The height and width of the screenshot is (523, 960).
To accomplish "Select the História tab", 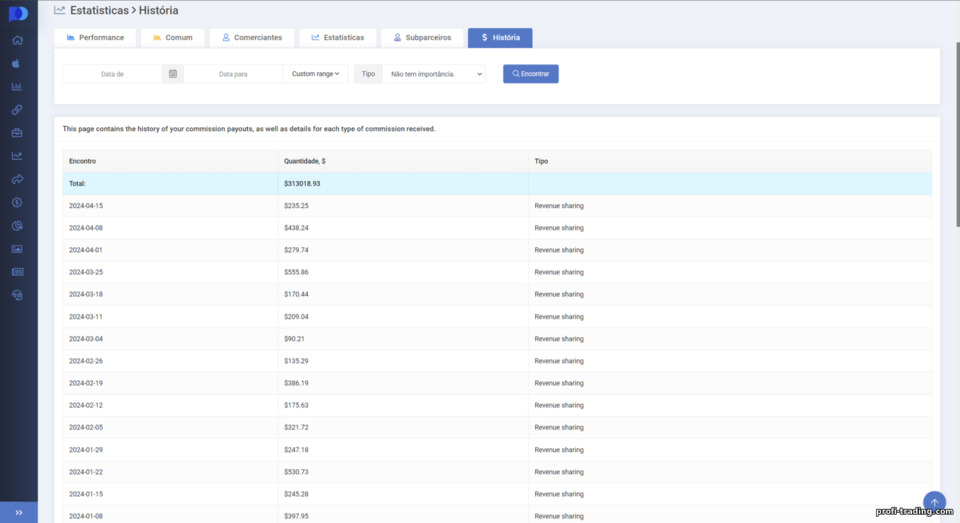I will pos(500,37).
